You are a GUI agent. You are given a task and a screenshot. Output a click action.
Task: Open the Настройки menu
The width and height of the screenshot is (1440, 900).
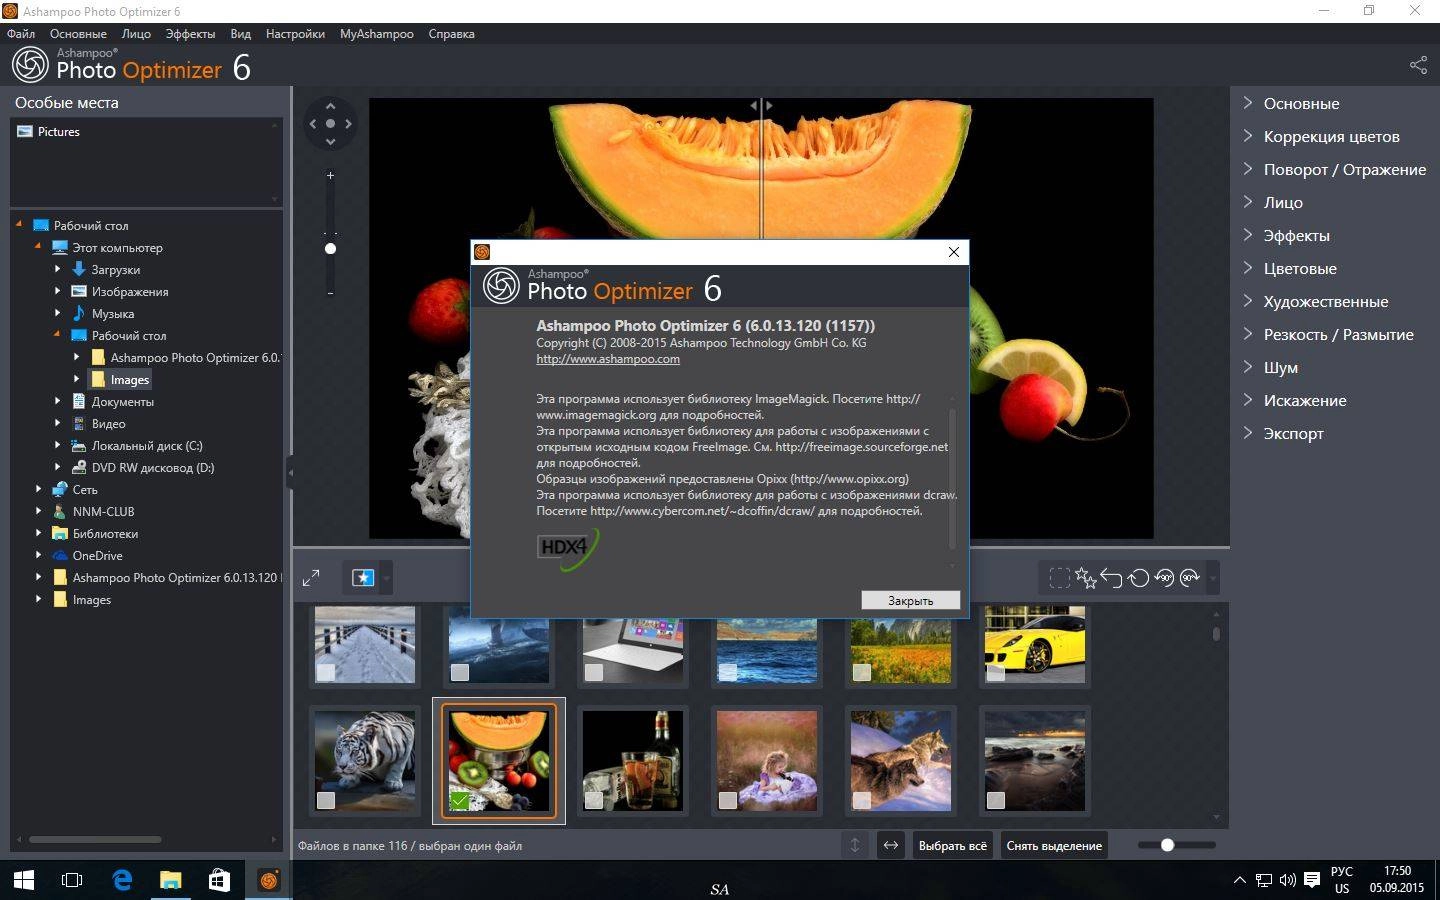coord(295,33)
